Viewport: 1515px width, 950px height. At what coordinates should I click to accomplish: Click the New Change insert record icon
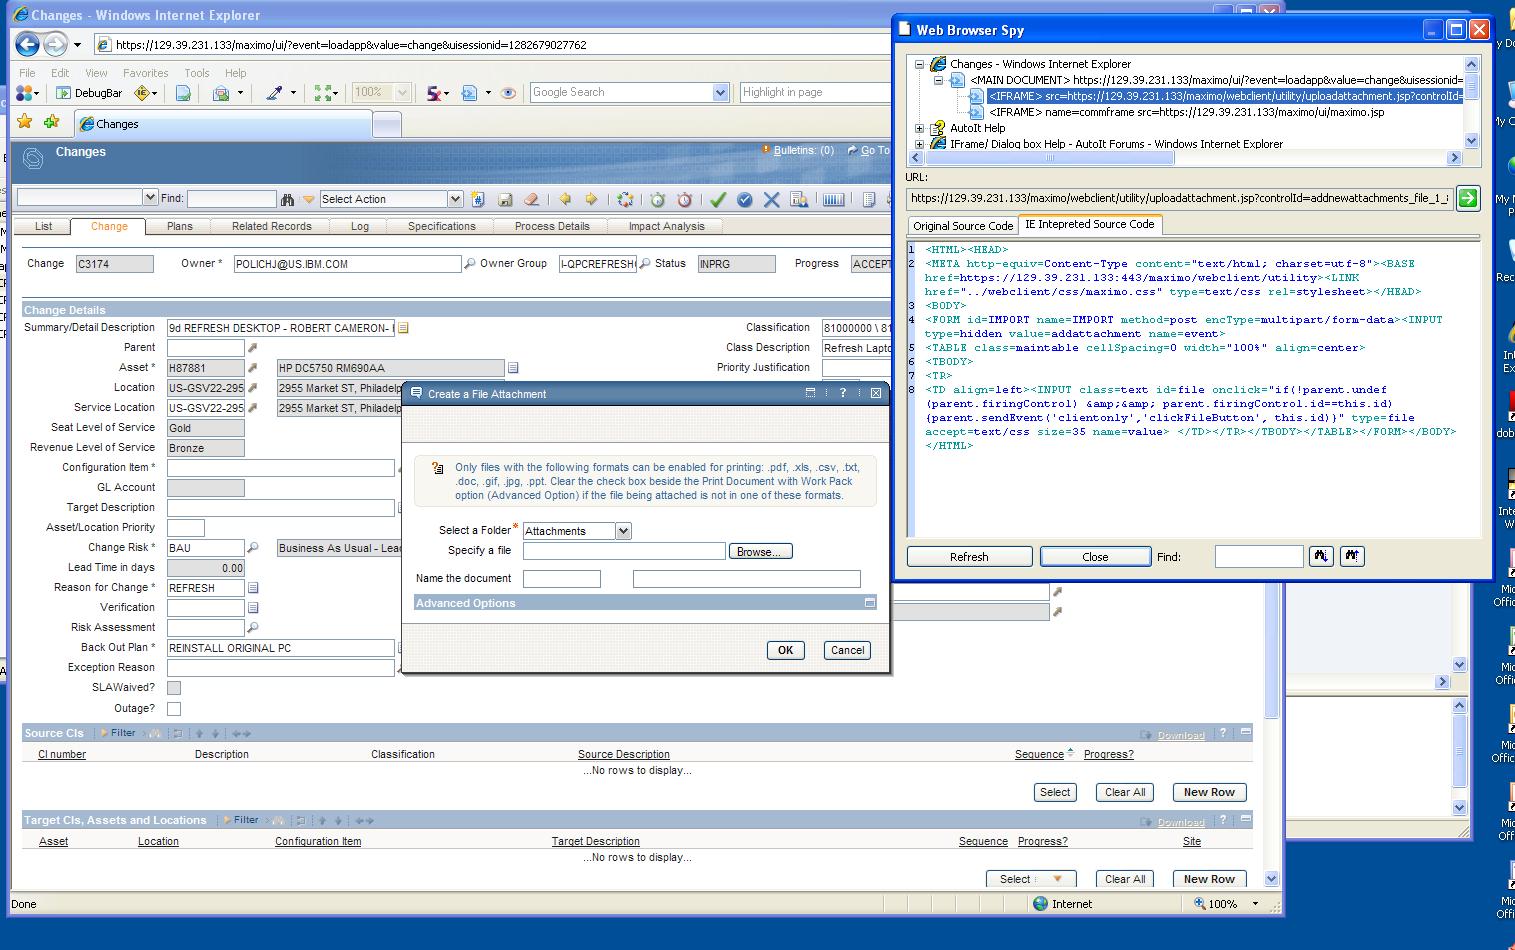[478, 199]
